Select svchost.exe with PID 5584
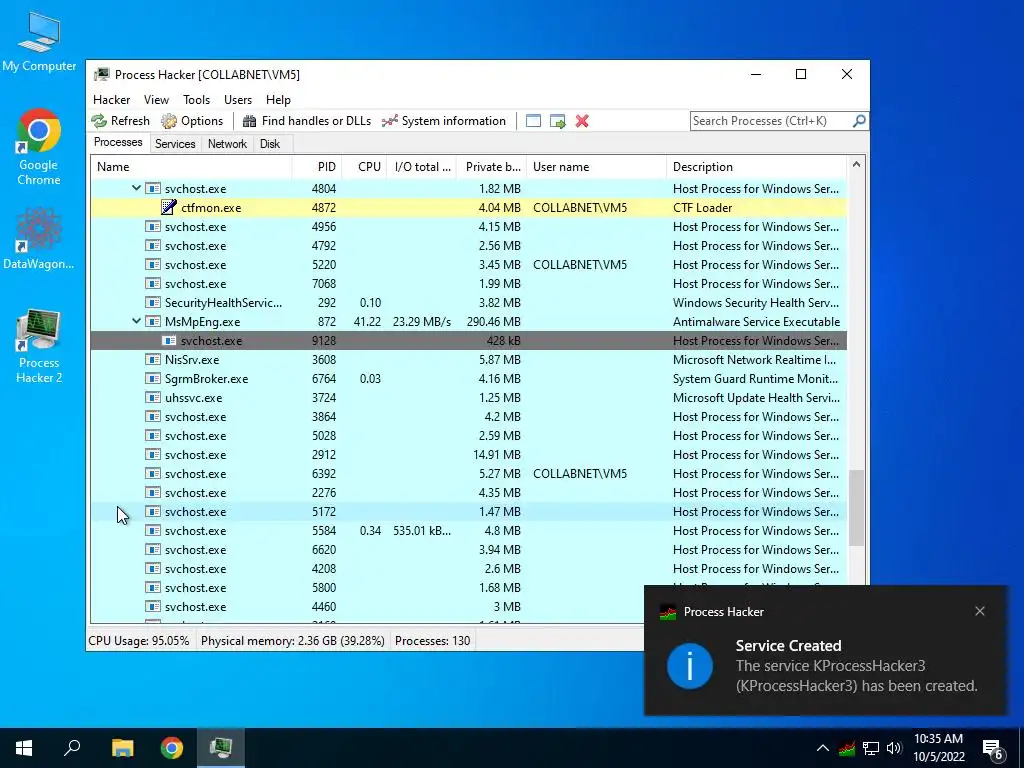The width and height of the screenshot is (1024, 768). point(468,530)
